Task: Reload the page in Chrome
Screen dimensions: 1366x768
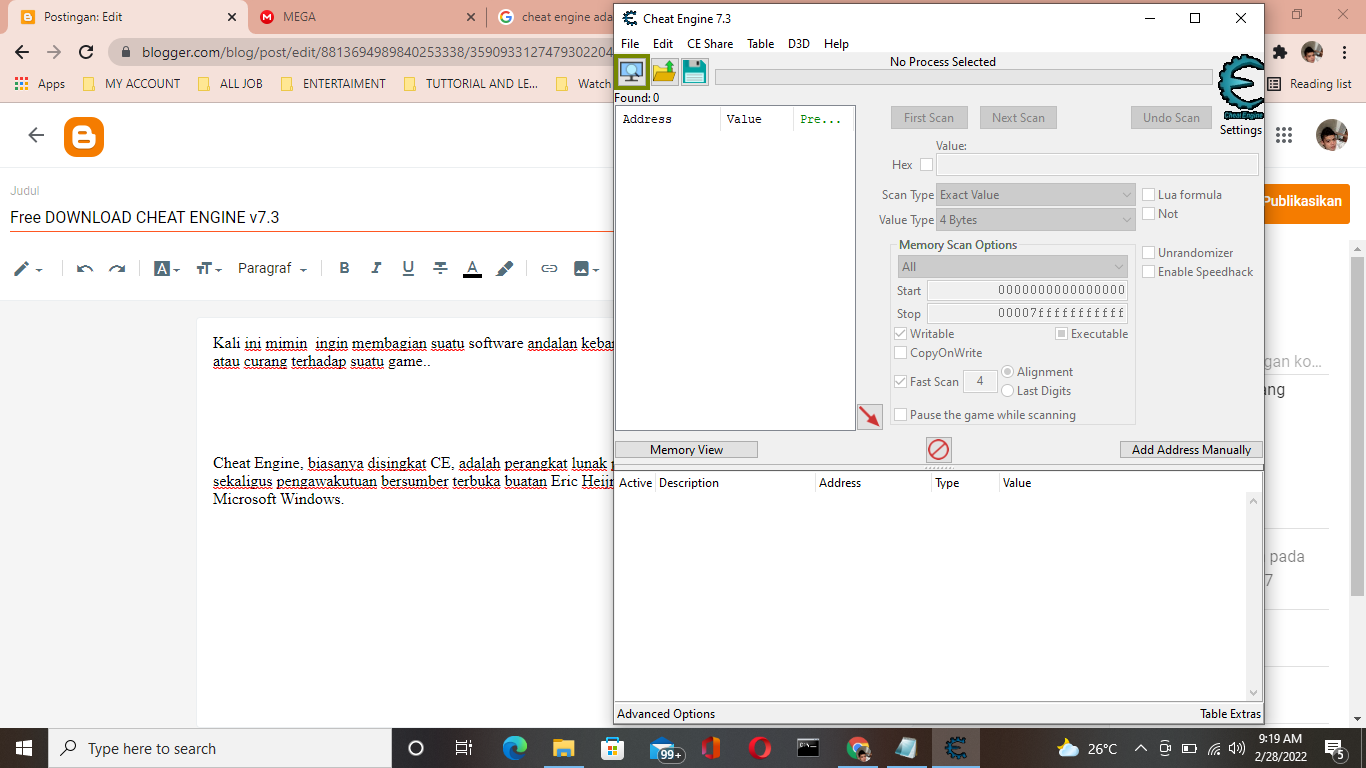Action: tap(86, 52)
